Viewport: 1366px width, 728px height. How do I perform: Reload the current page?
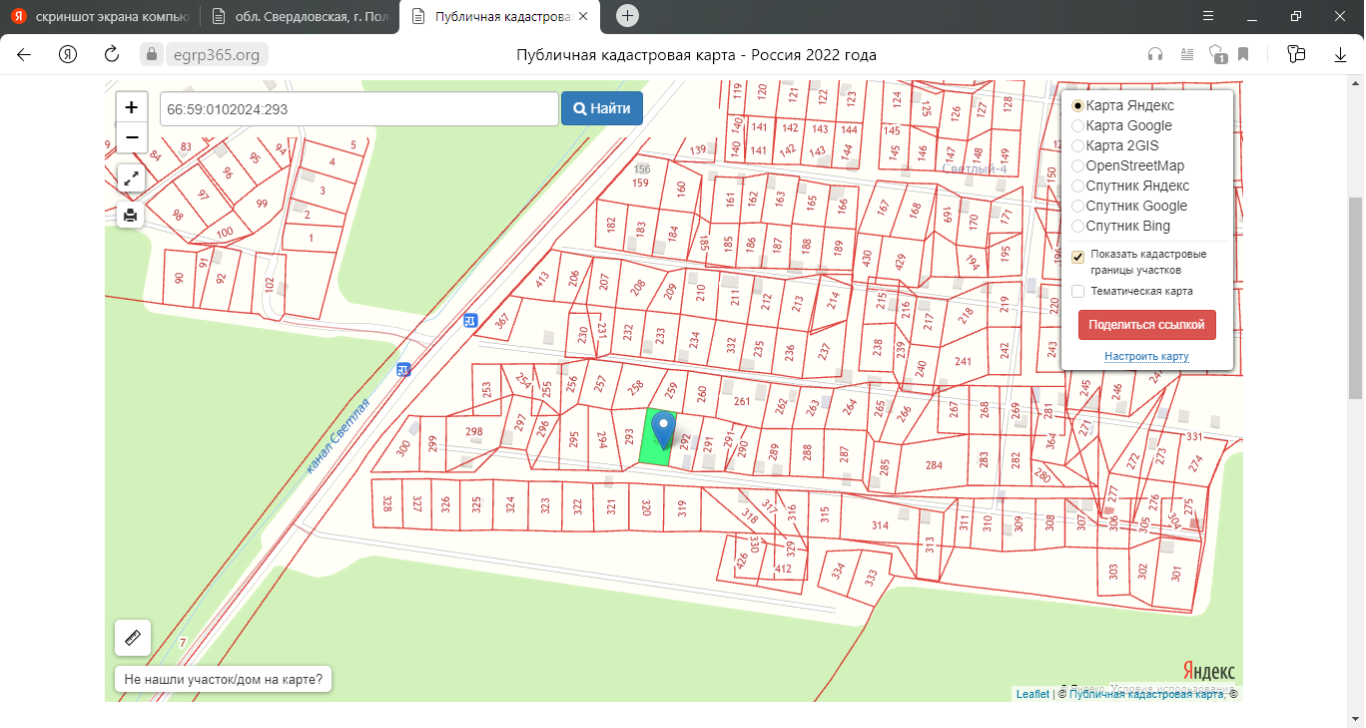112,55
